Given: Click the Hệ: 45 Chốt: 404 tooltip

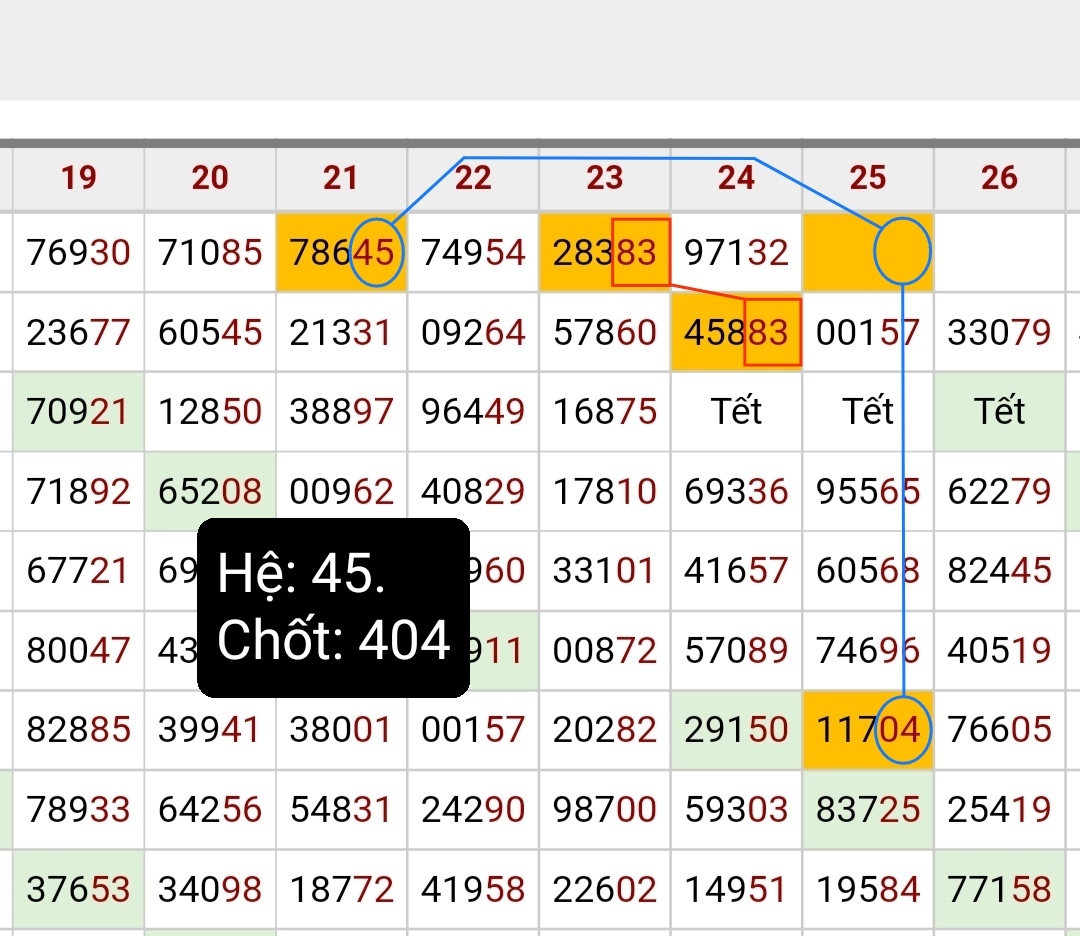Looking at the screenshot, I should (x=333, y=608).
